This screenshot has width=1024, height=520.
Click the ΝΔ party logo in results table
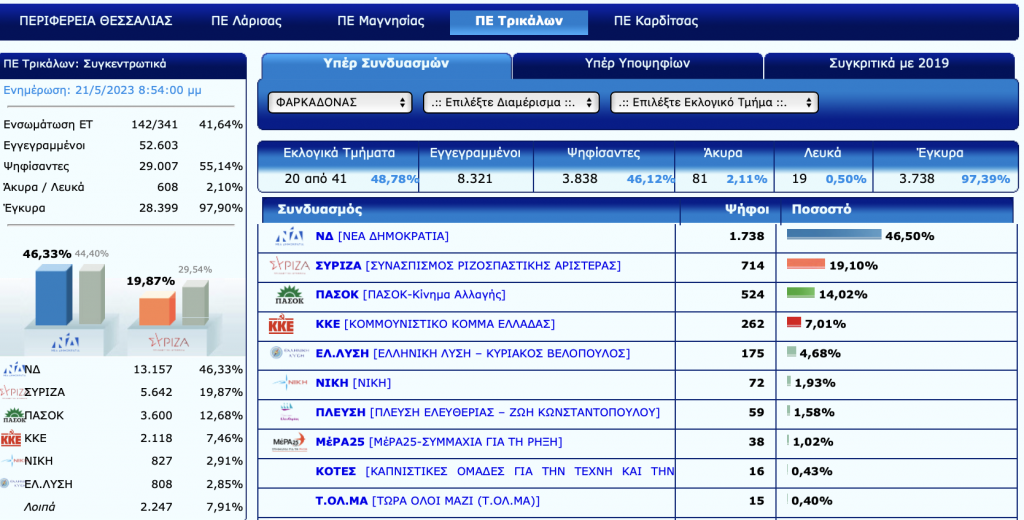click(289, 236)
